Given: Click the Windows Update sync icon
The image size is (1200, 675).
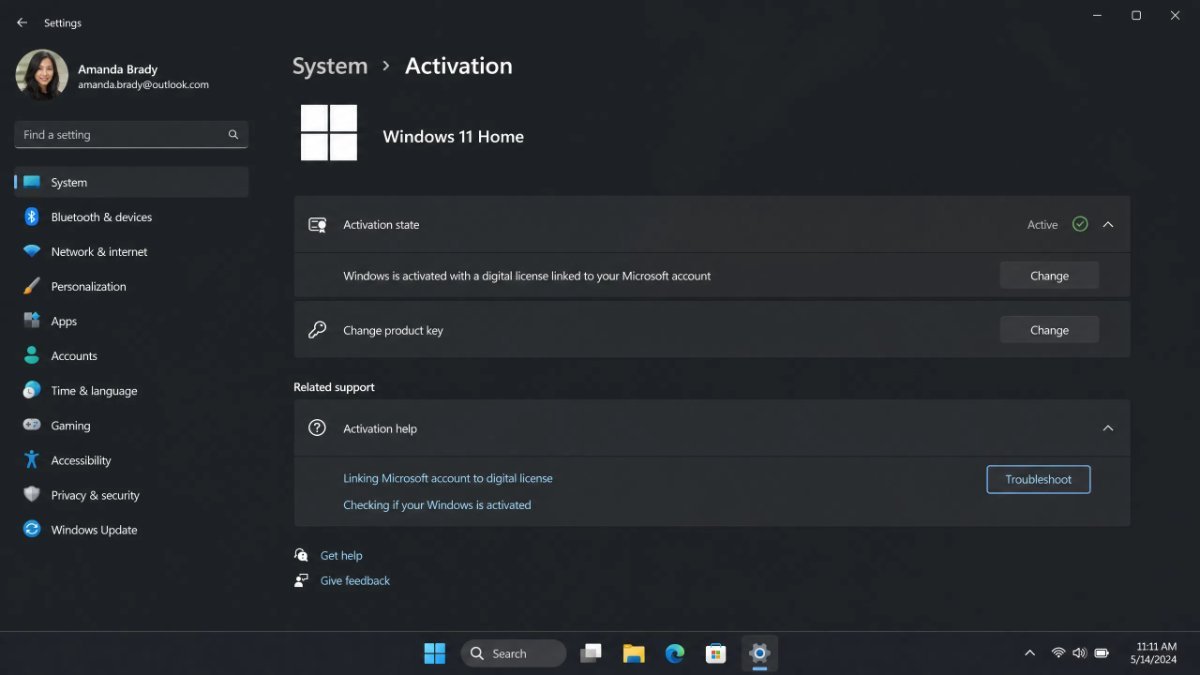Looking at the screenshot, I should [x=32, y=530].
